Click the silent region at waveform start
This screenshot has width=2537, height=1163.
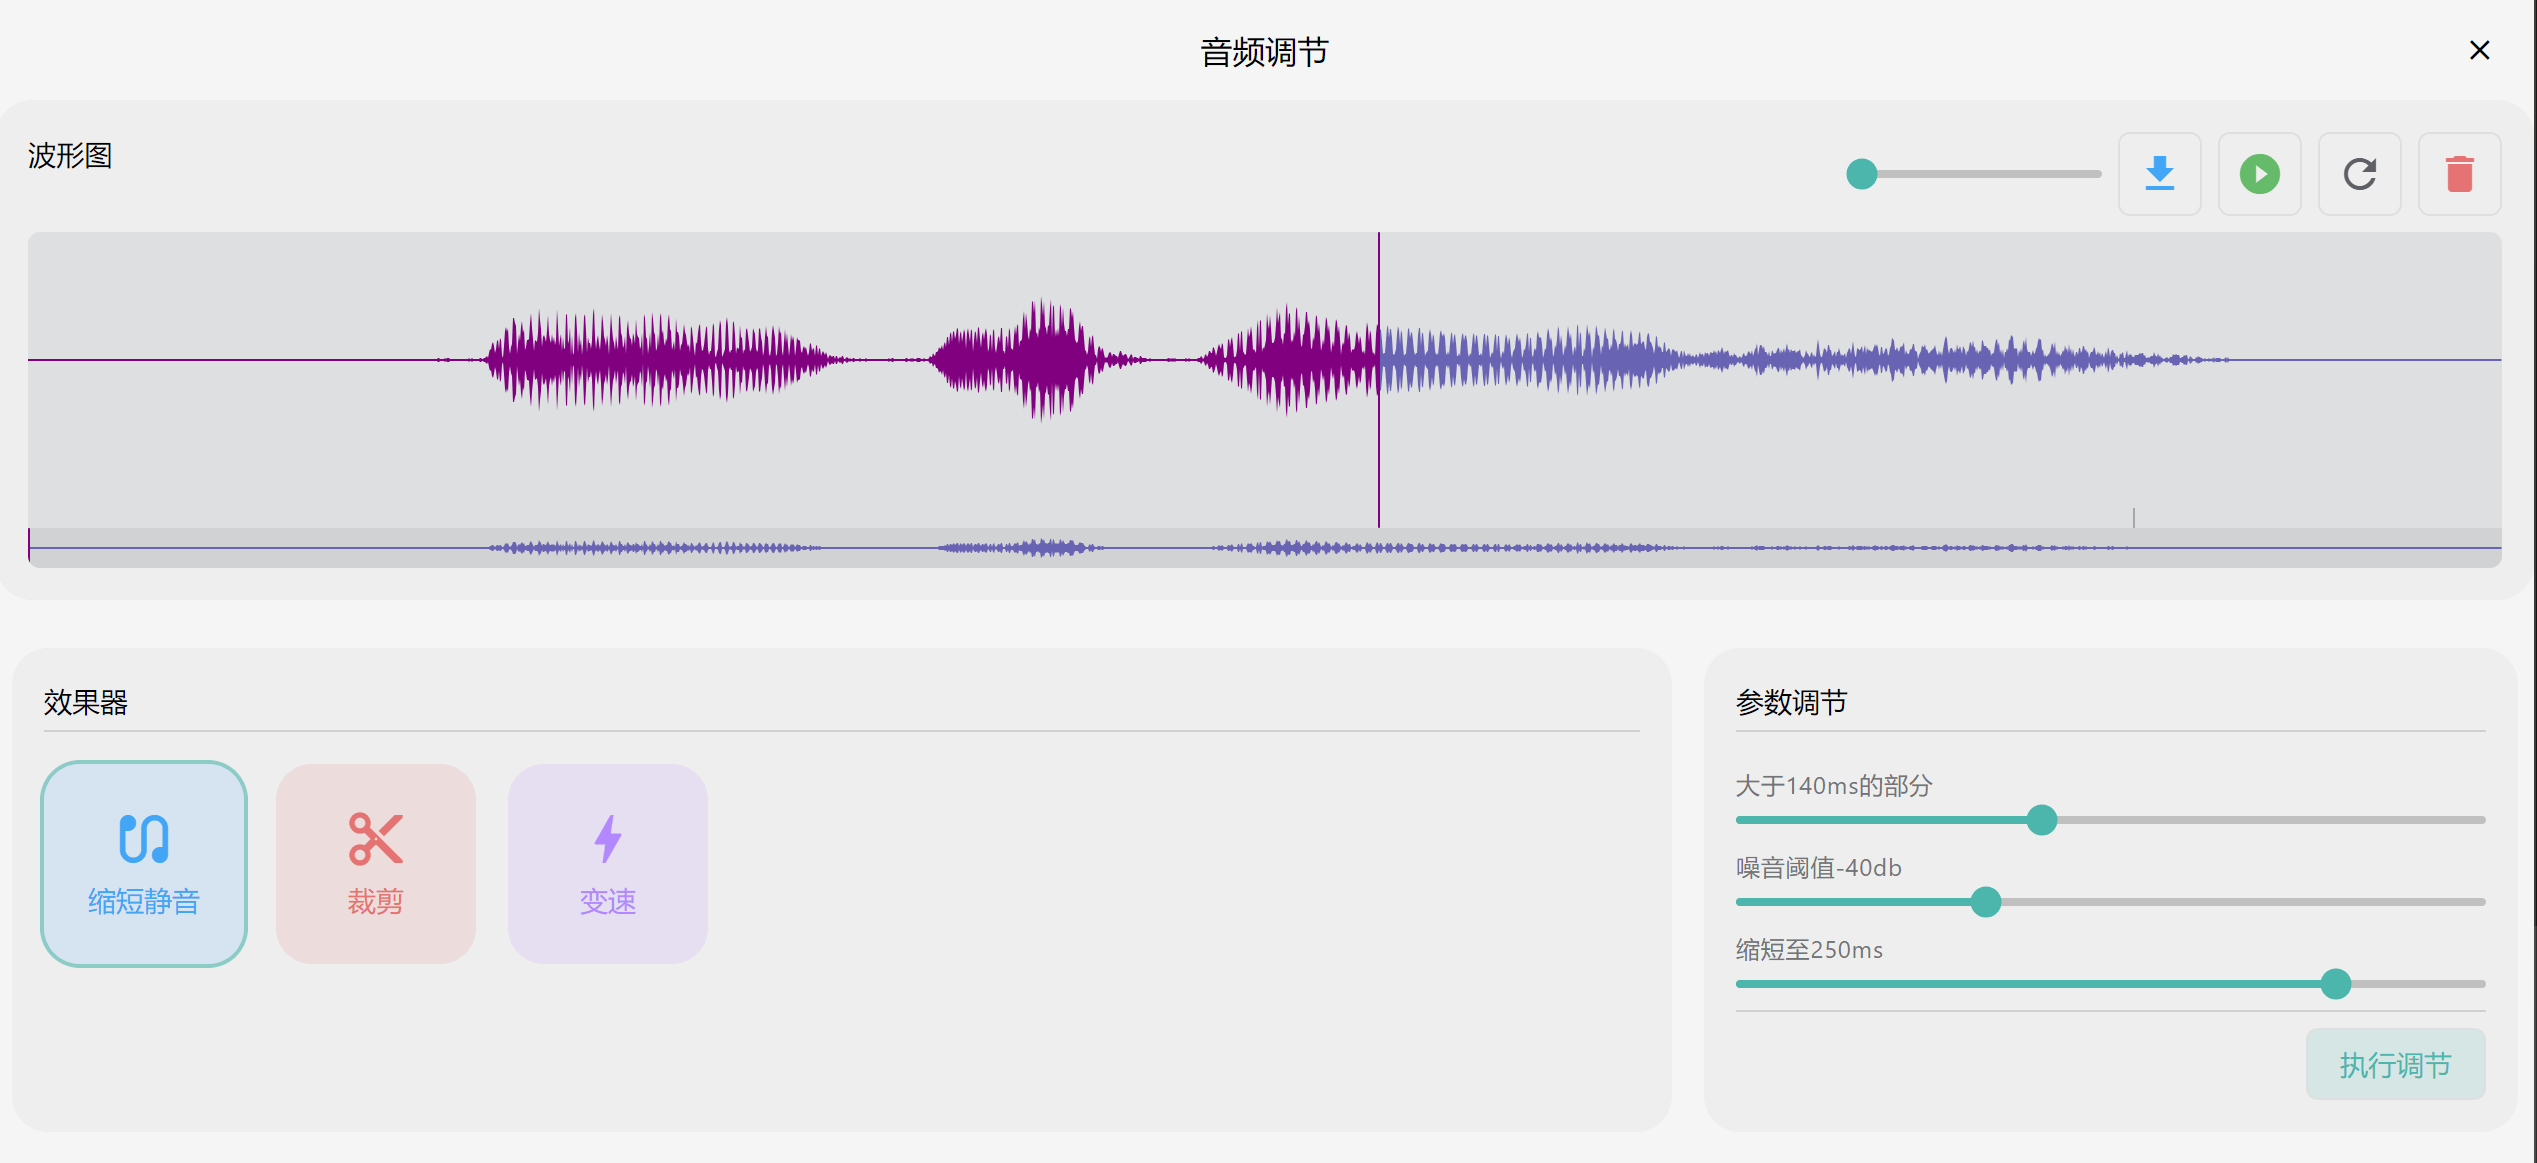(230, 360)
